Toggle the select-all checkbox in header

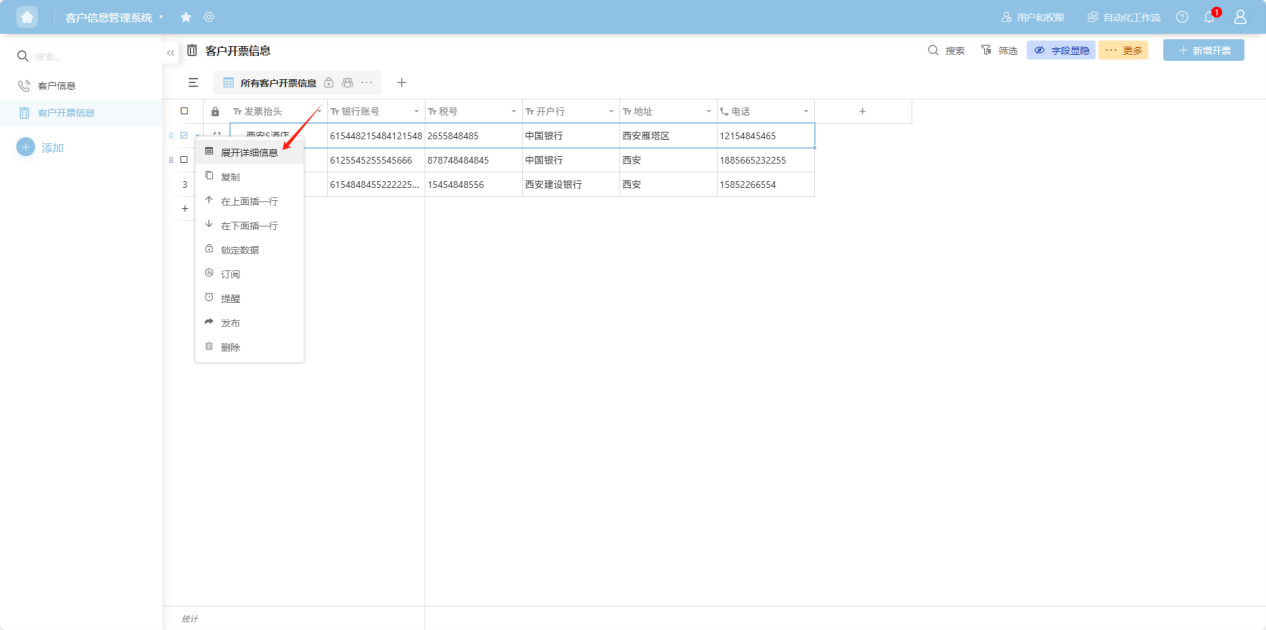[x=184, y=111]
